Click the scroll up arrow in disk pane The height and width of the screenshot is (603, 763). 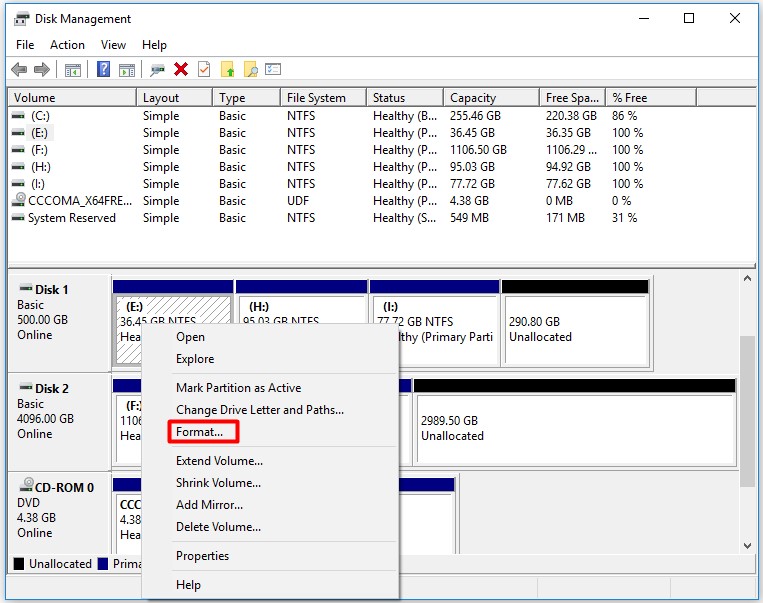[x=747, y=278]
